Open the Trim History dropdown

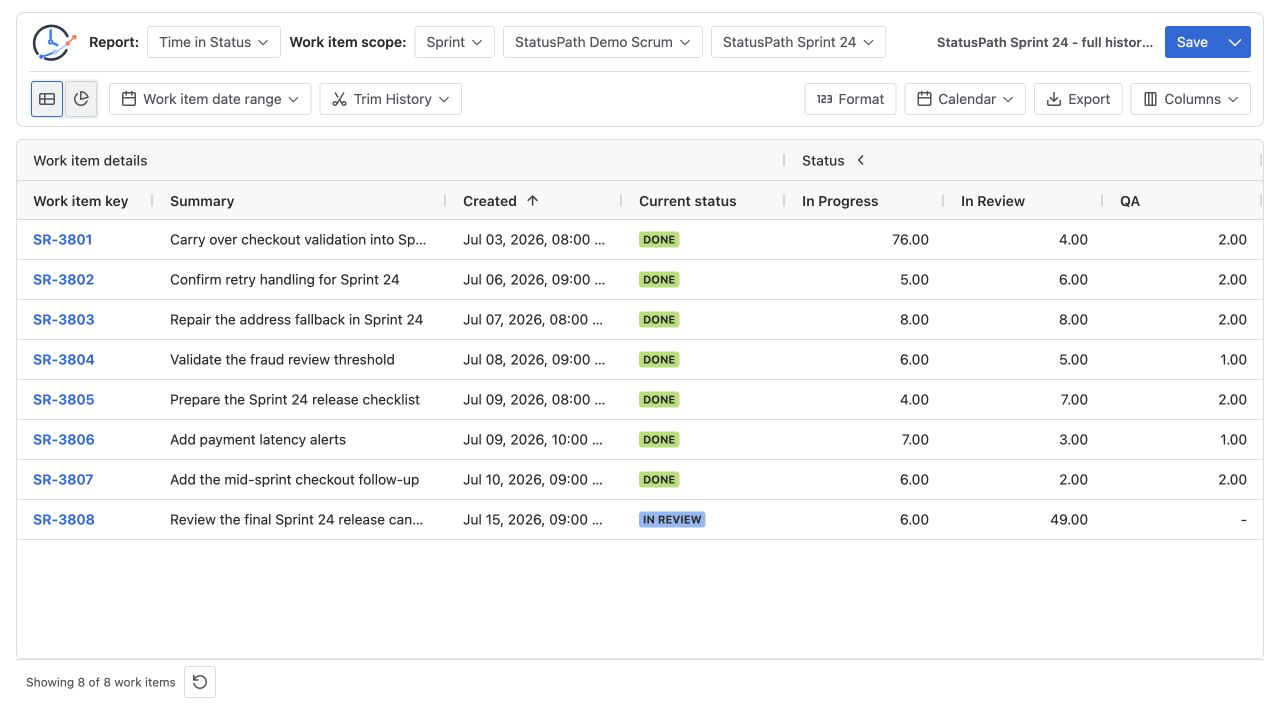click(390, 99)
